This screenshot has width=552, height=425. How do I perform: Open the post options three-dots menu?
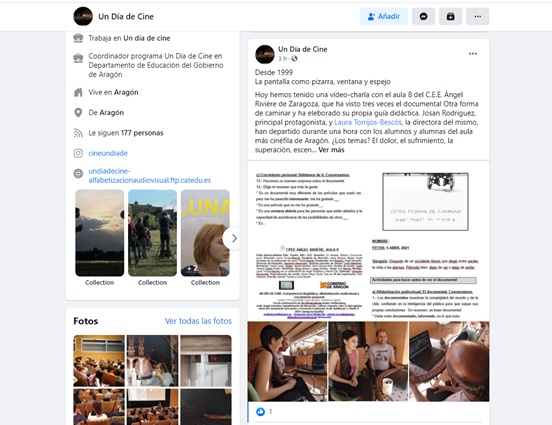coord(473,54)
